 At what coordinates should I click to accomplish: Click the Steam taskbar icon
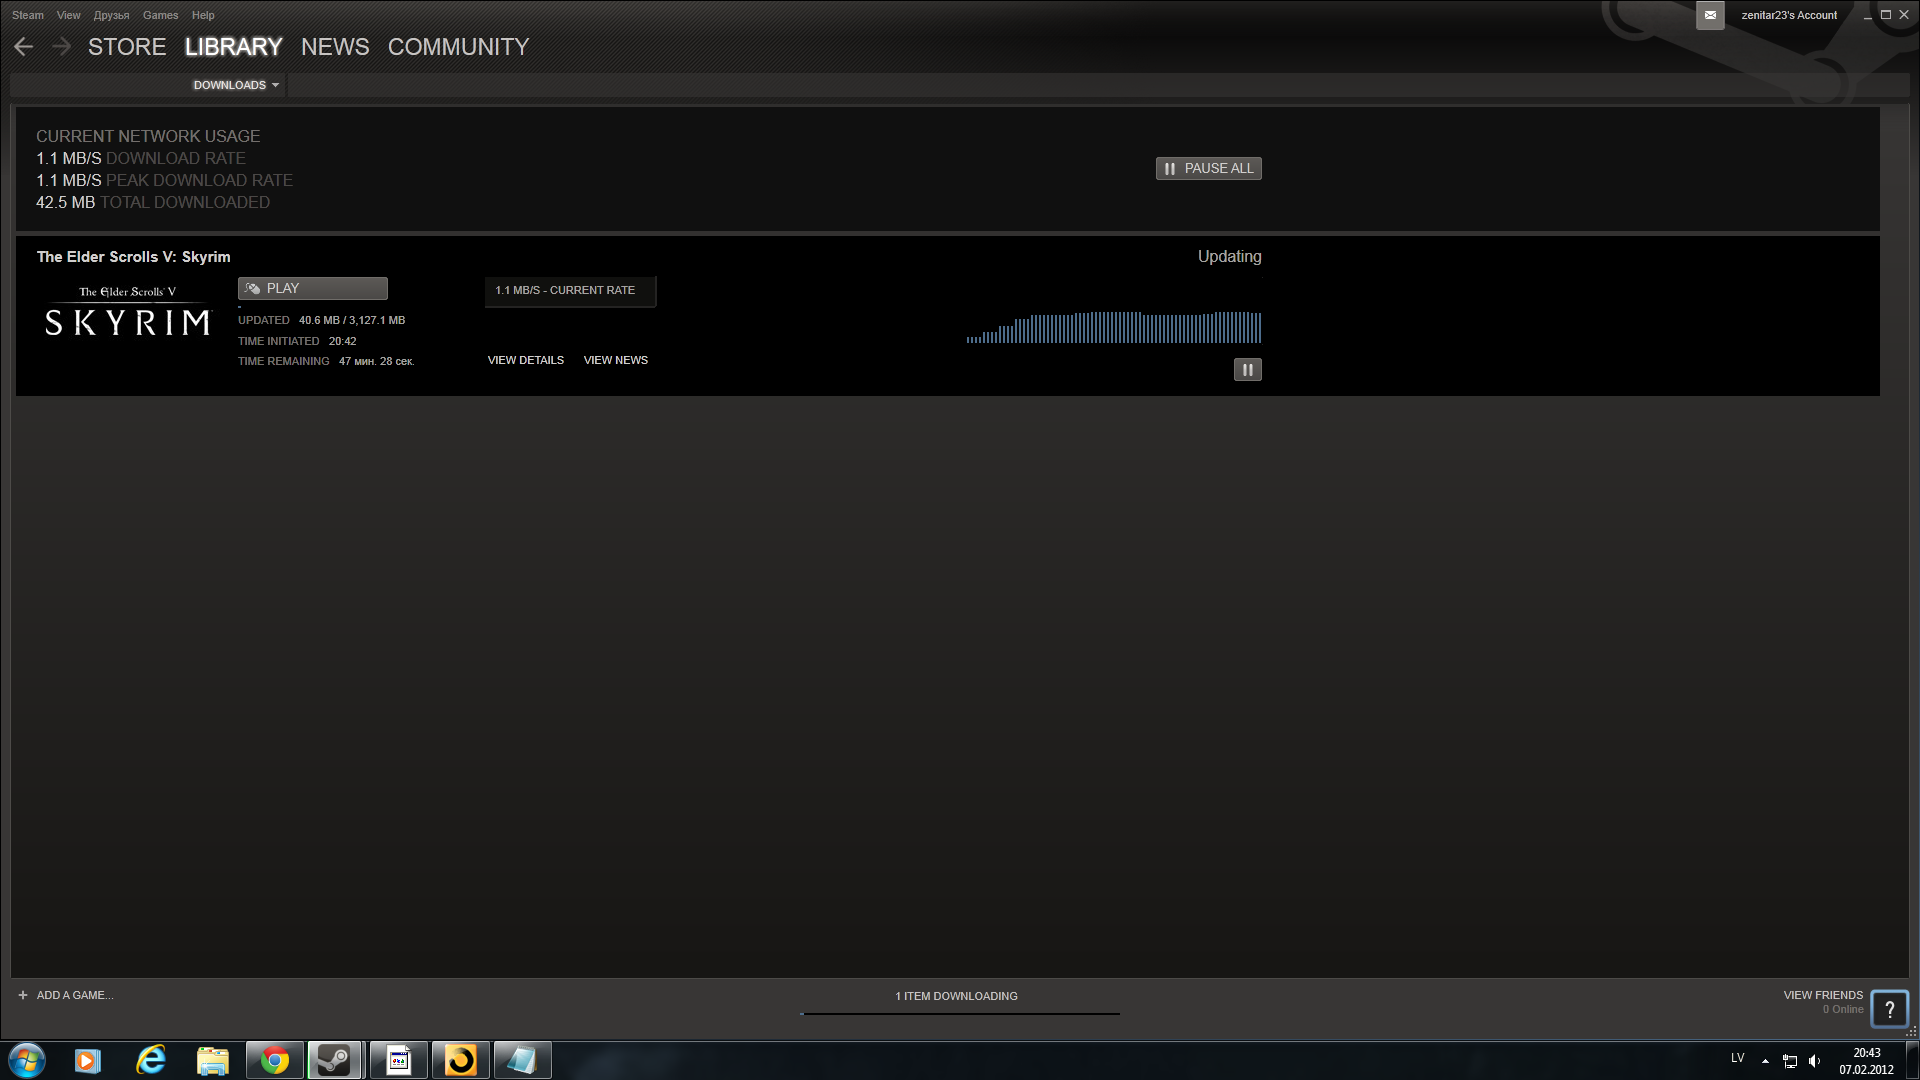click(336, 1060)
